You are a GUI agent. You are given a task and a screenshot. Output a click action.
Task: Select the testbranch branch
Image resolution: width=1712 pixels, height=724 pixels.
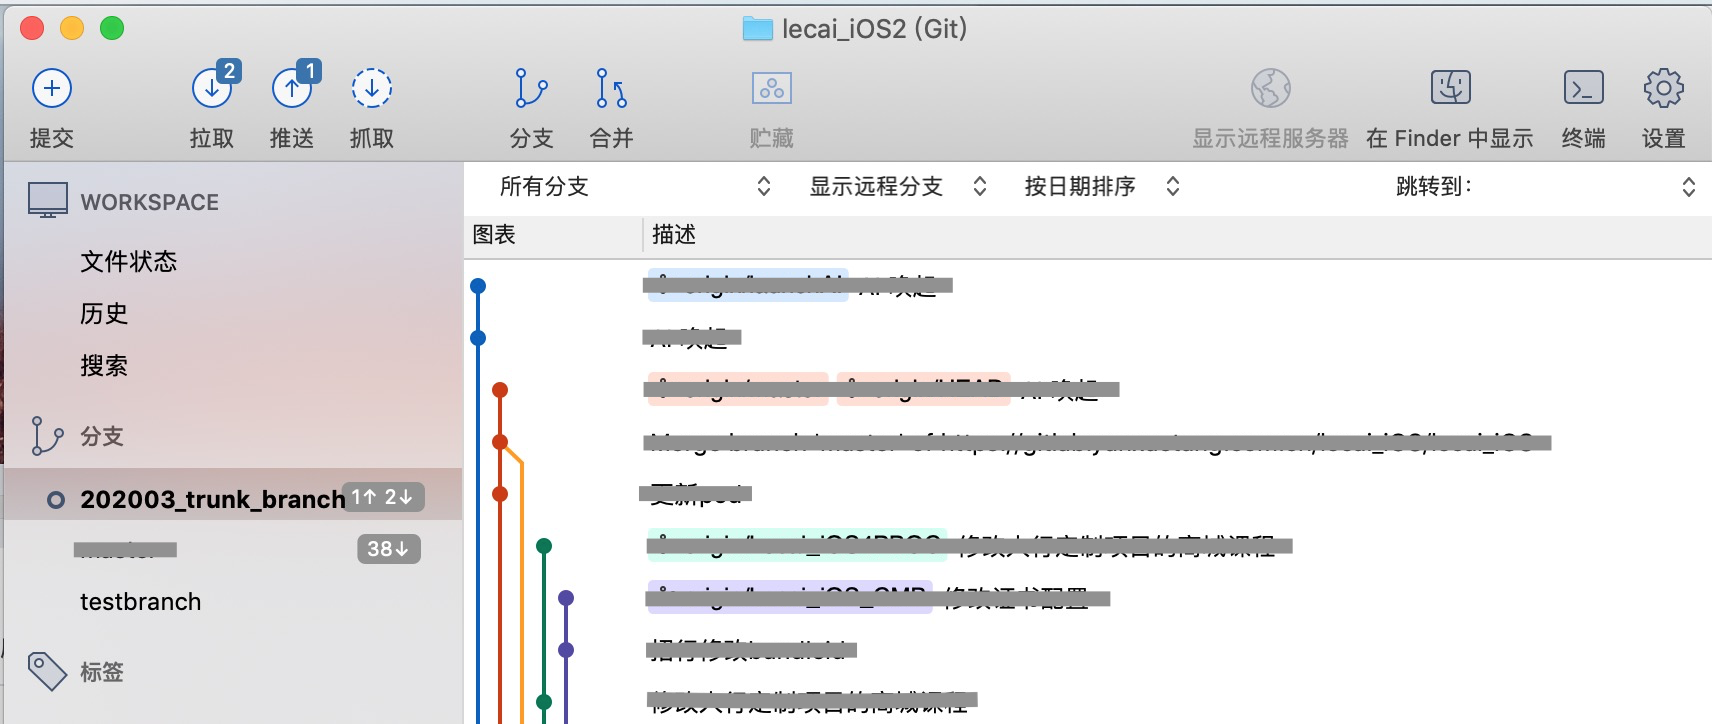[x=141, y=602]
